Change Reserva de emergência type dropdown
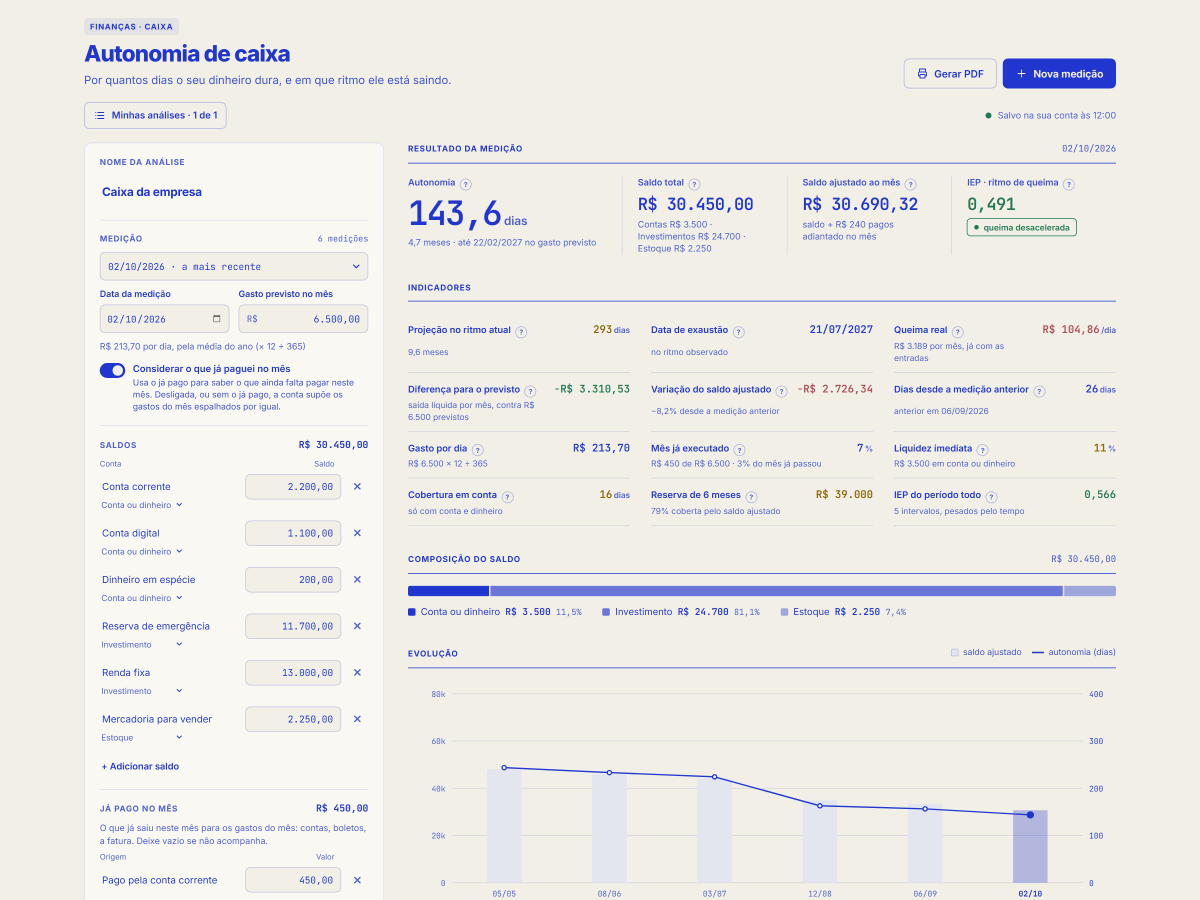 point(143,645)
